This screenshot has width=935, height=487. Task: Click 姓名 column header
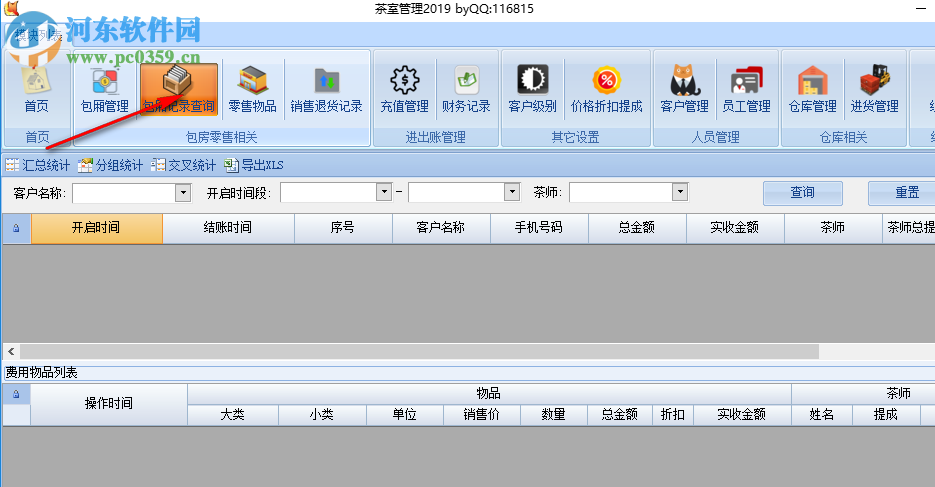pos(822,415)
